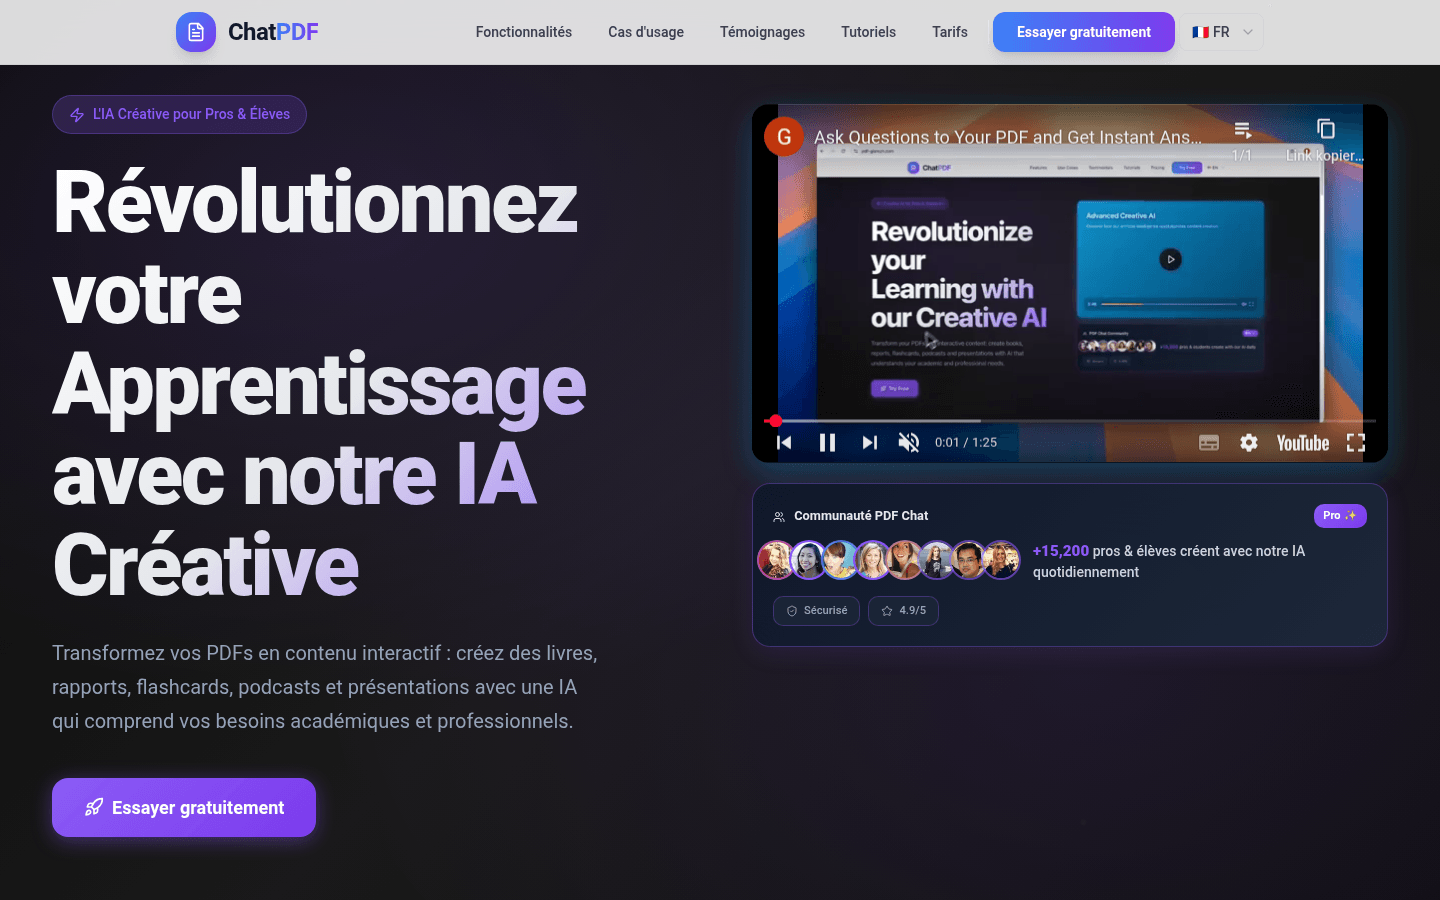Viewport: 1440px width, 900px height.
Task: Unmute the video sound
Action: click(x=909, y=443)
